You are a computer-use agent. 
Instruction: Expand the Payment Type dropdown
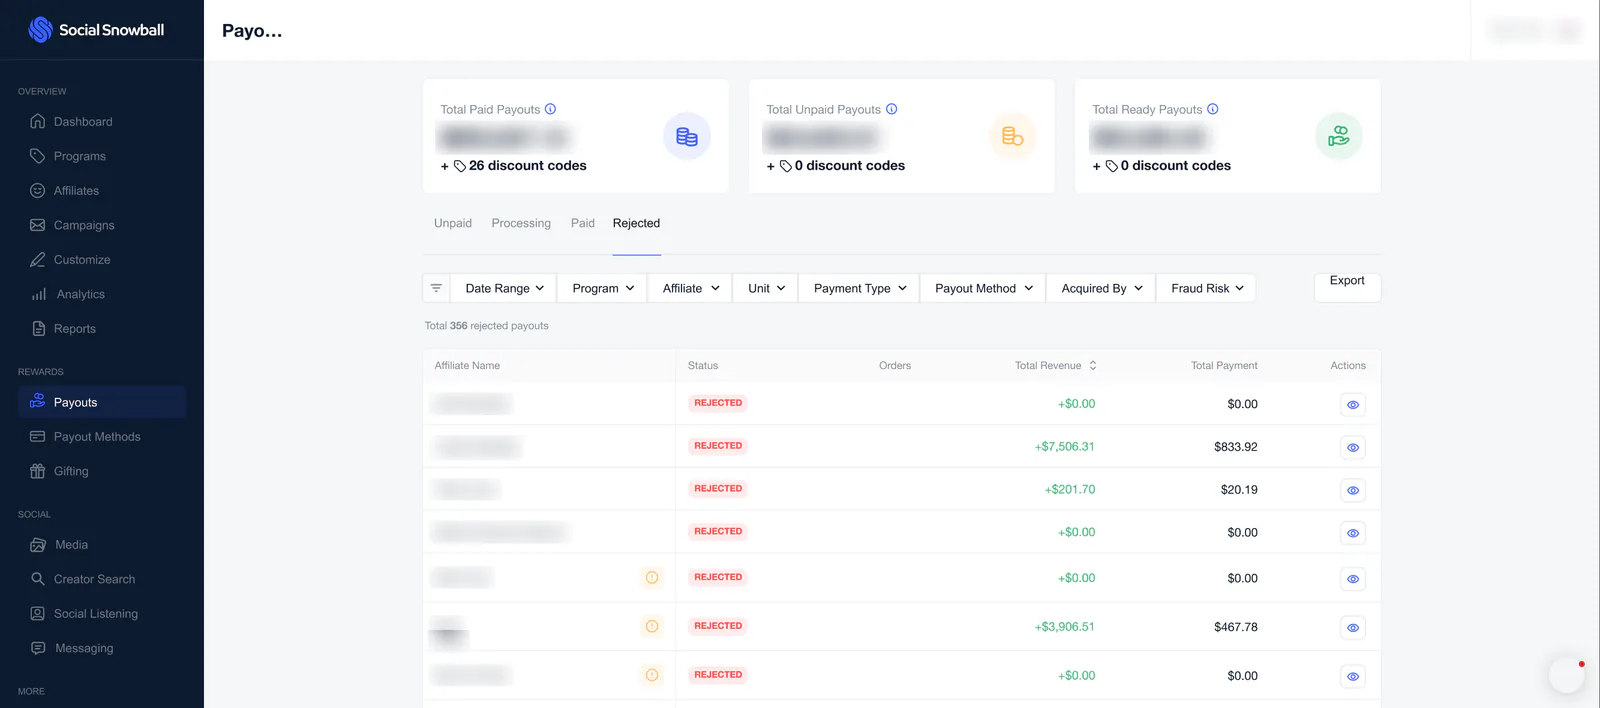[859, 288]
